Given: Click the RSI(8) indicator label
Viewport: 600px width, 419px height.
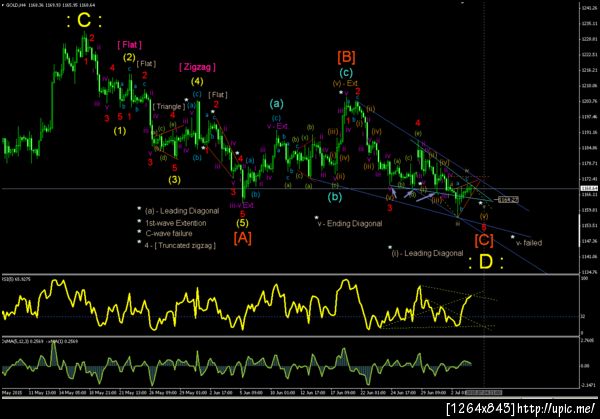Looking at the screenshot, I should click(17, 279).
